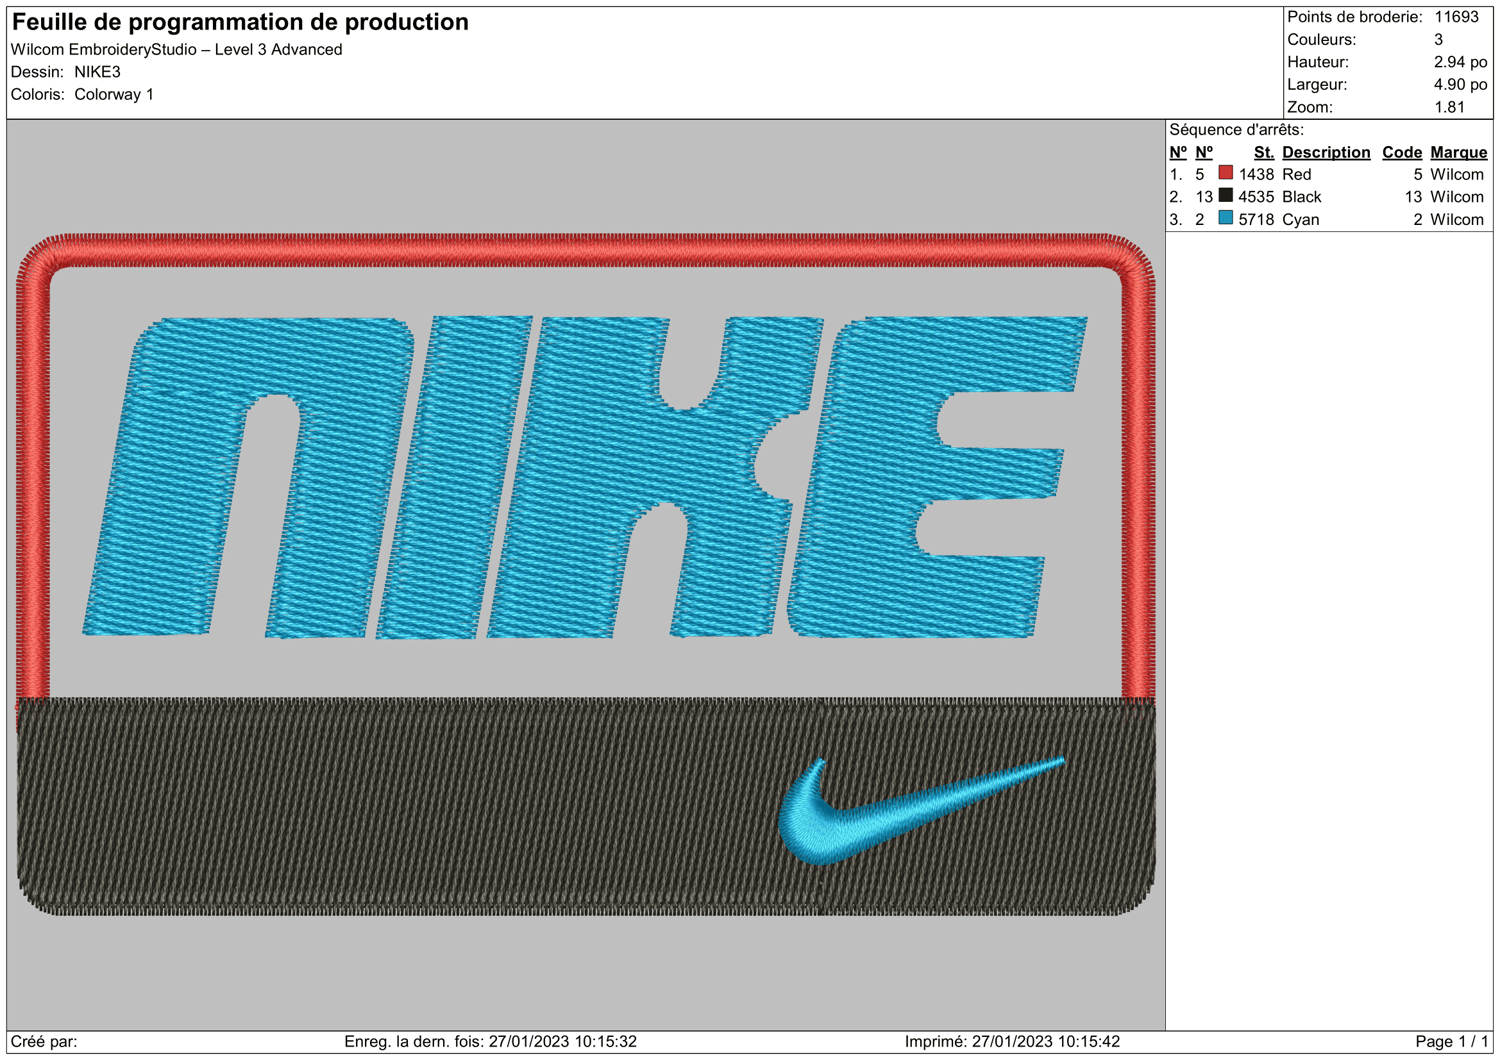Click the 'Points de broderie:' label

pyautogui.click(x=1354, y=17)
